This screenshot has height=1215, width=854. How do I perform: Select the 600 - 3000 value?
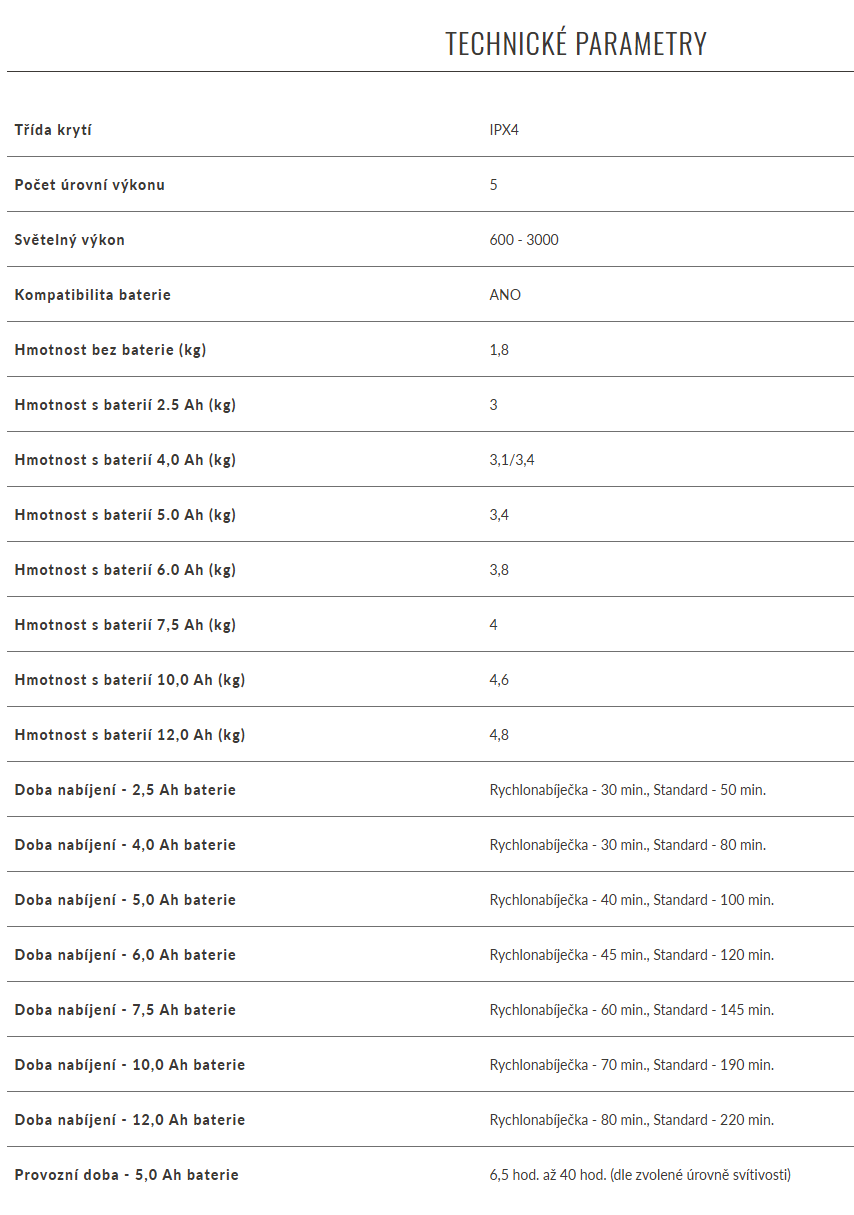click(x=524, y=240)
